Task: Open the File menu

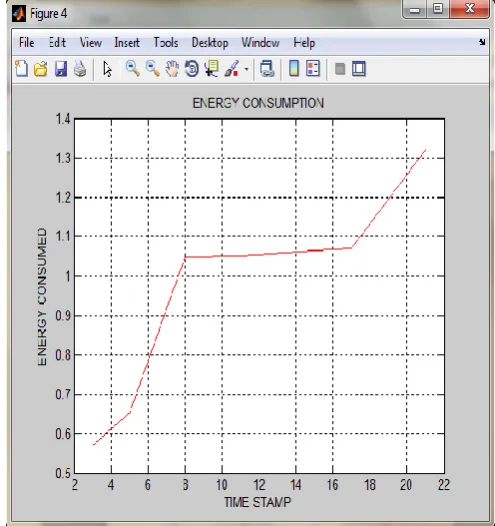Action: click(26, 43)
